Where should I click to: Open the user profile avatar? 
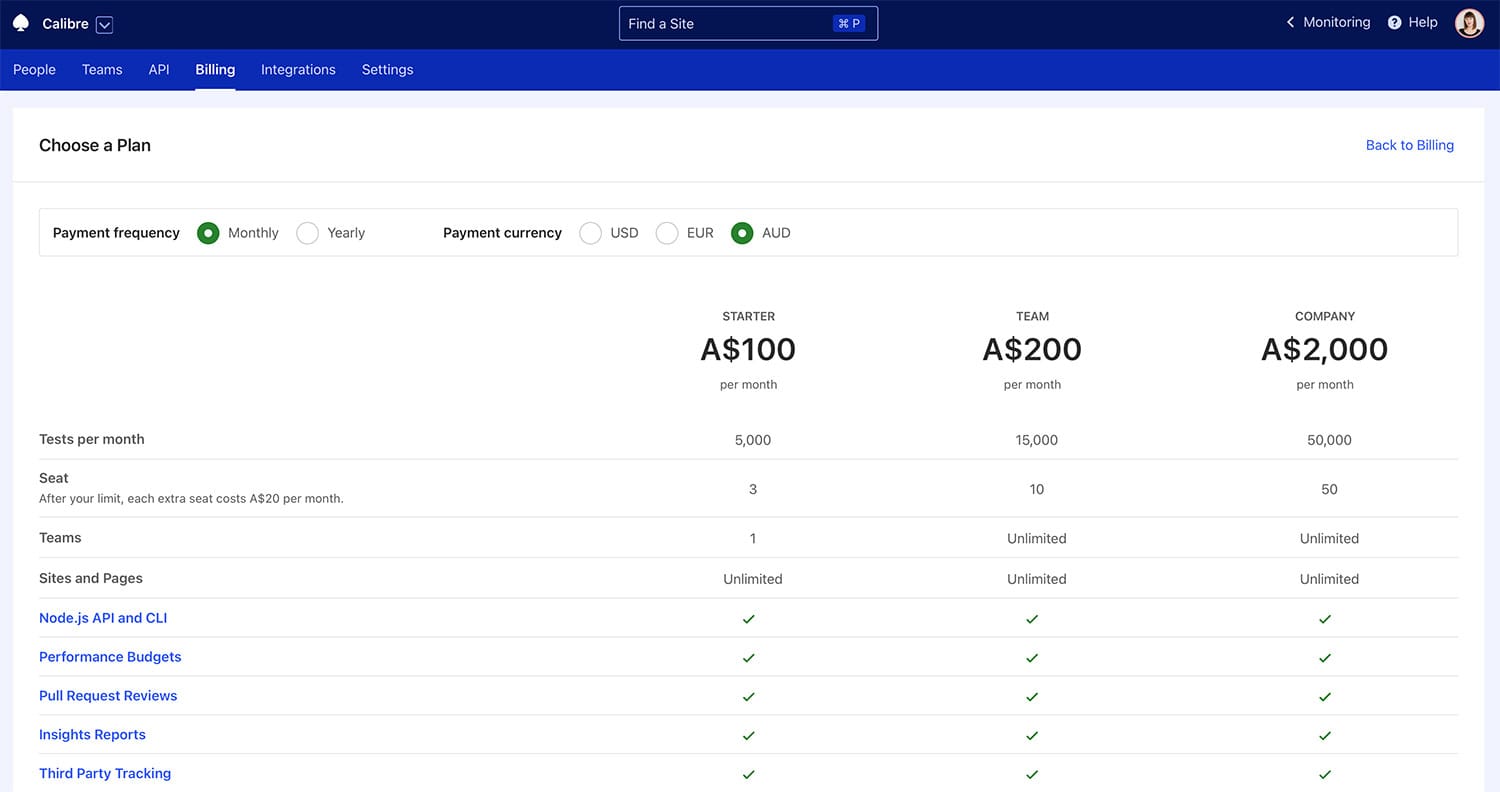point(1469,23)
